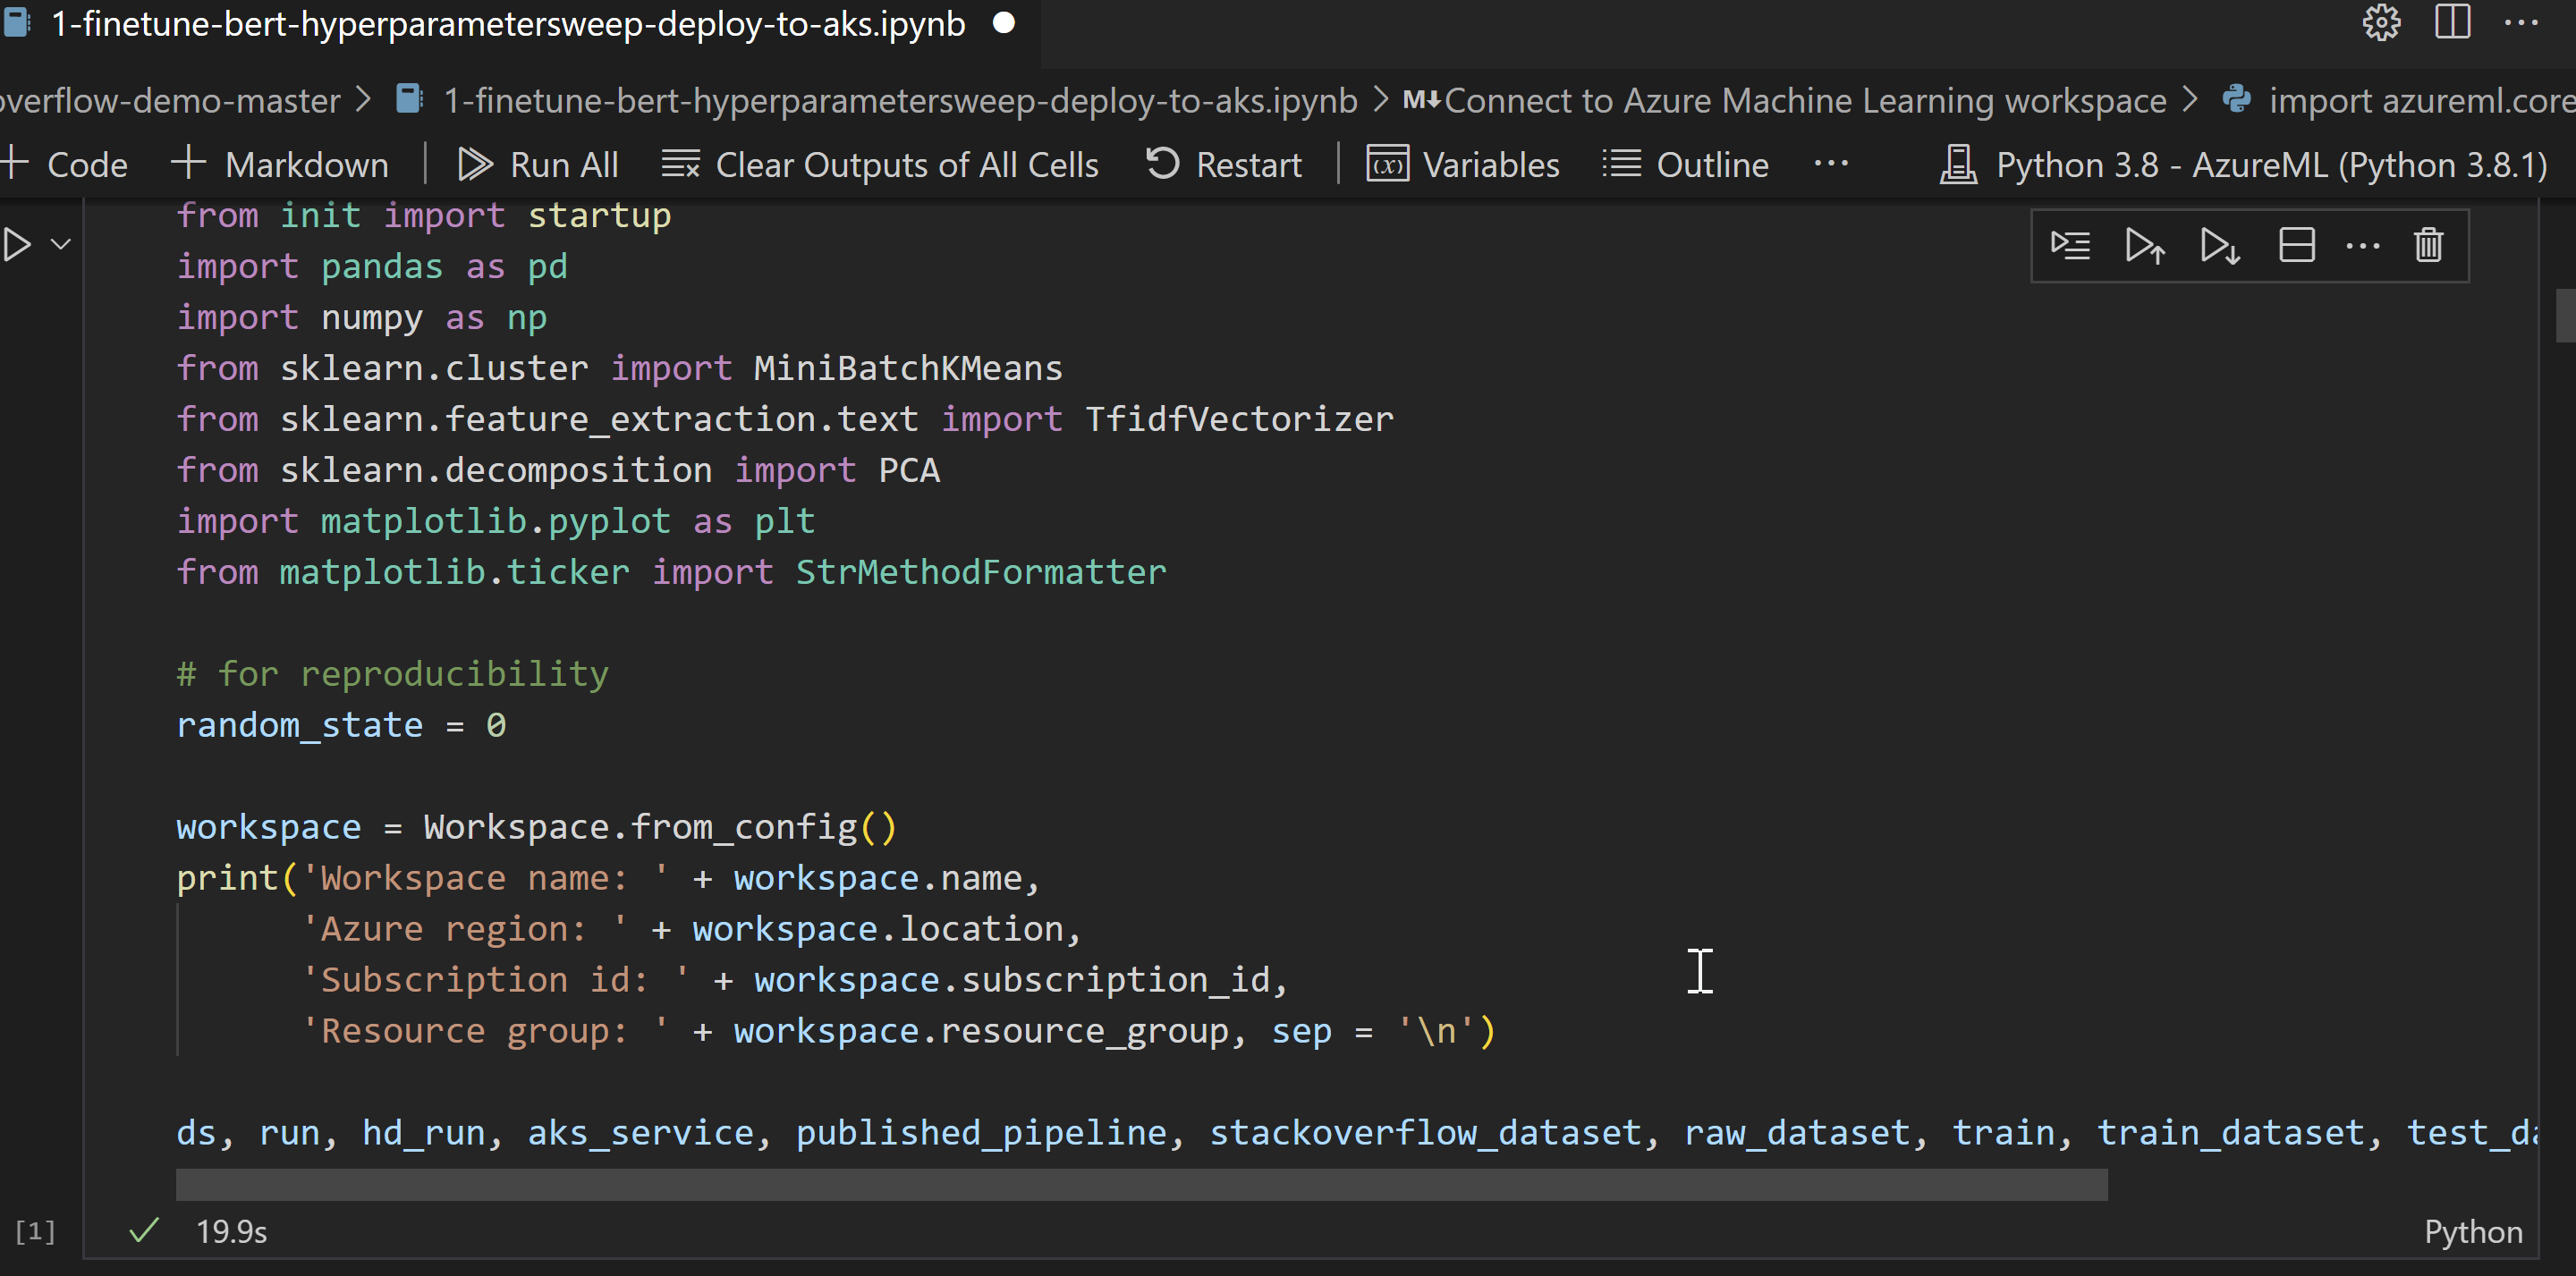Click on StrMethodFormatter import name
Image resolution: width=2576 pixels, height=1276 pixels.
980,571
